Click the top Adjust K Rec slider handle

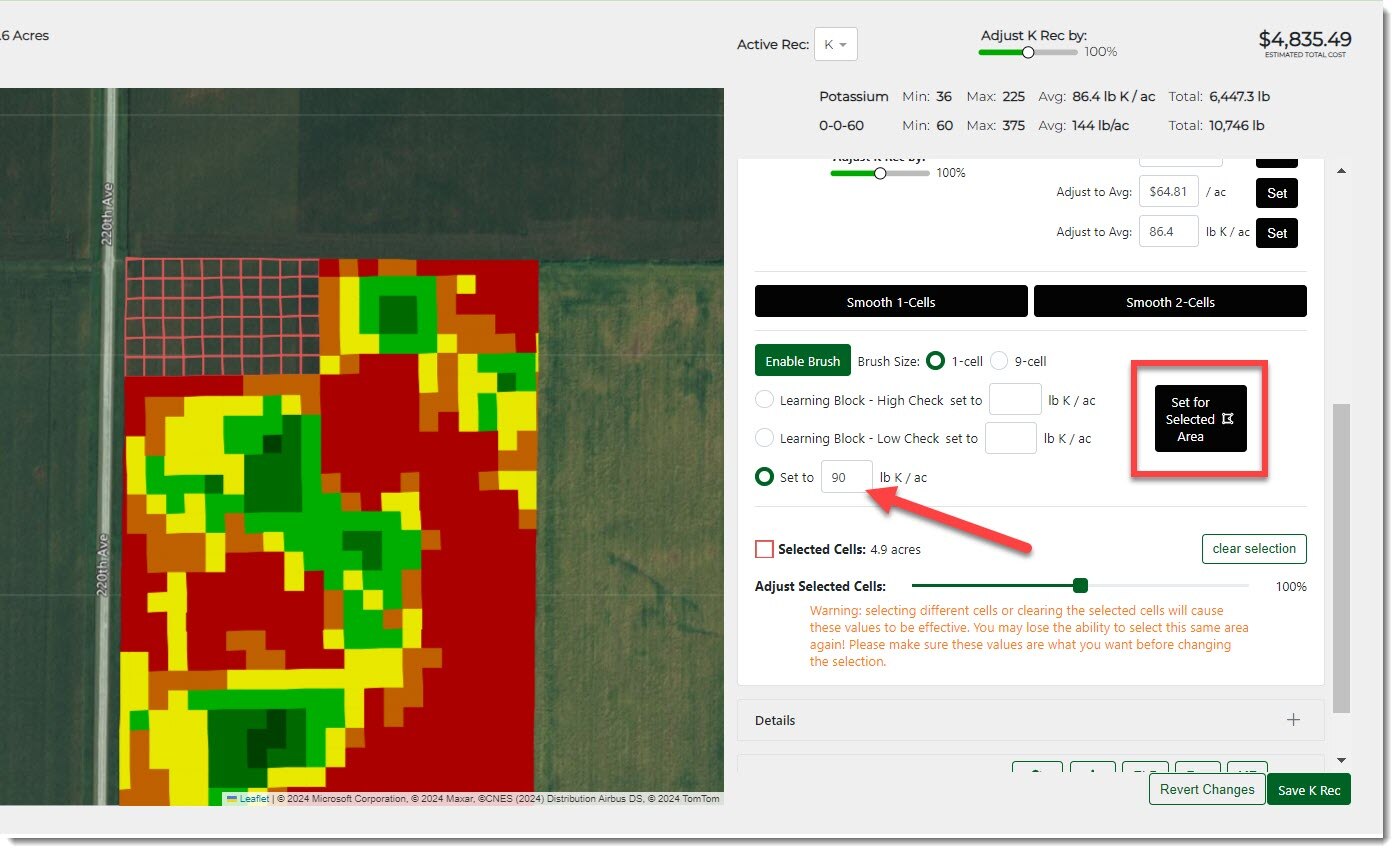[1027, 52]
